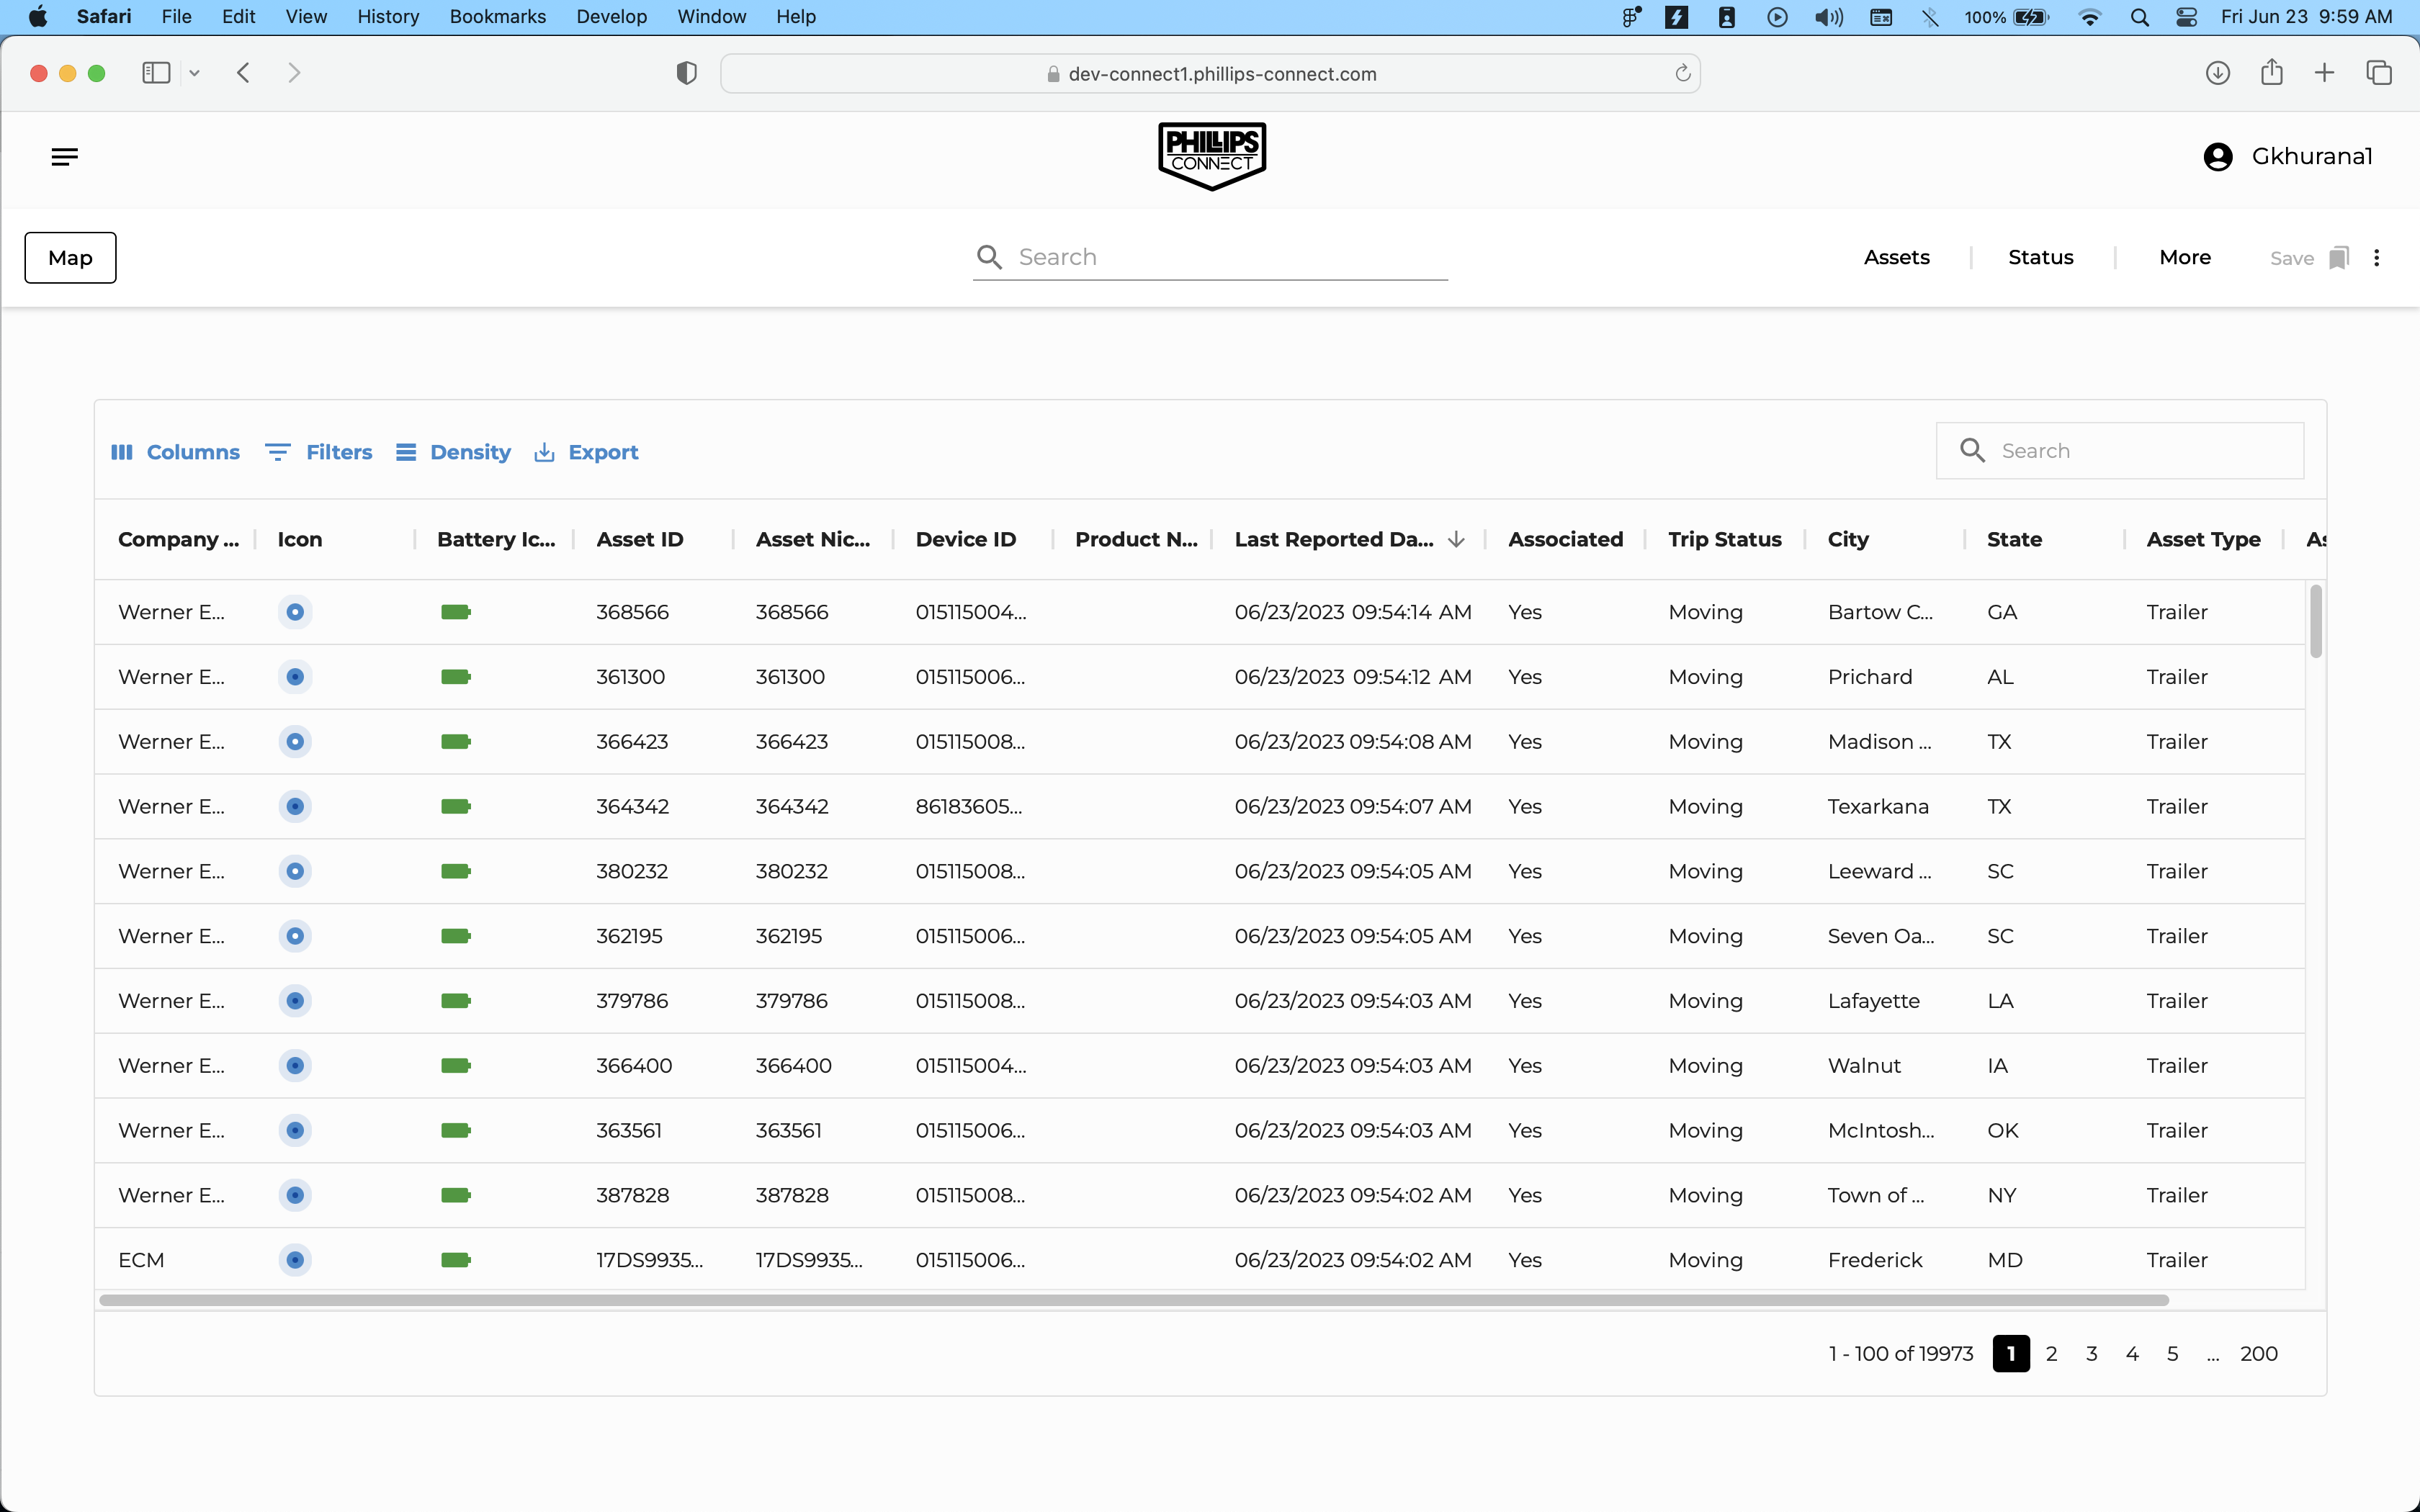Select city cell Lafayette
This screenshot has height=1512, width=2420.
click(1873, 1001)
